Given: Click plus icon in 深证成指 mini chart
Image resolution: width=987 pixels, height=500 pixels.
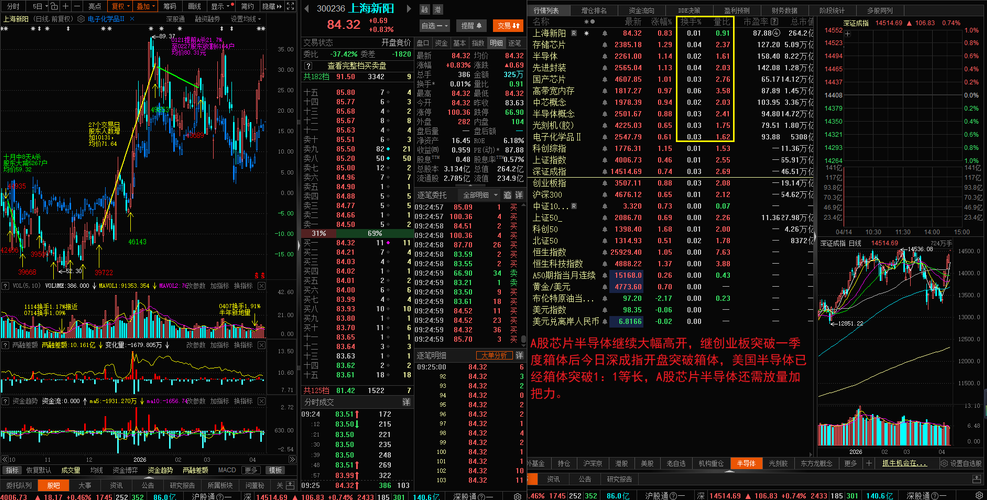Looking at the screenshot, I should click(847, 33).
